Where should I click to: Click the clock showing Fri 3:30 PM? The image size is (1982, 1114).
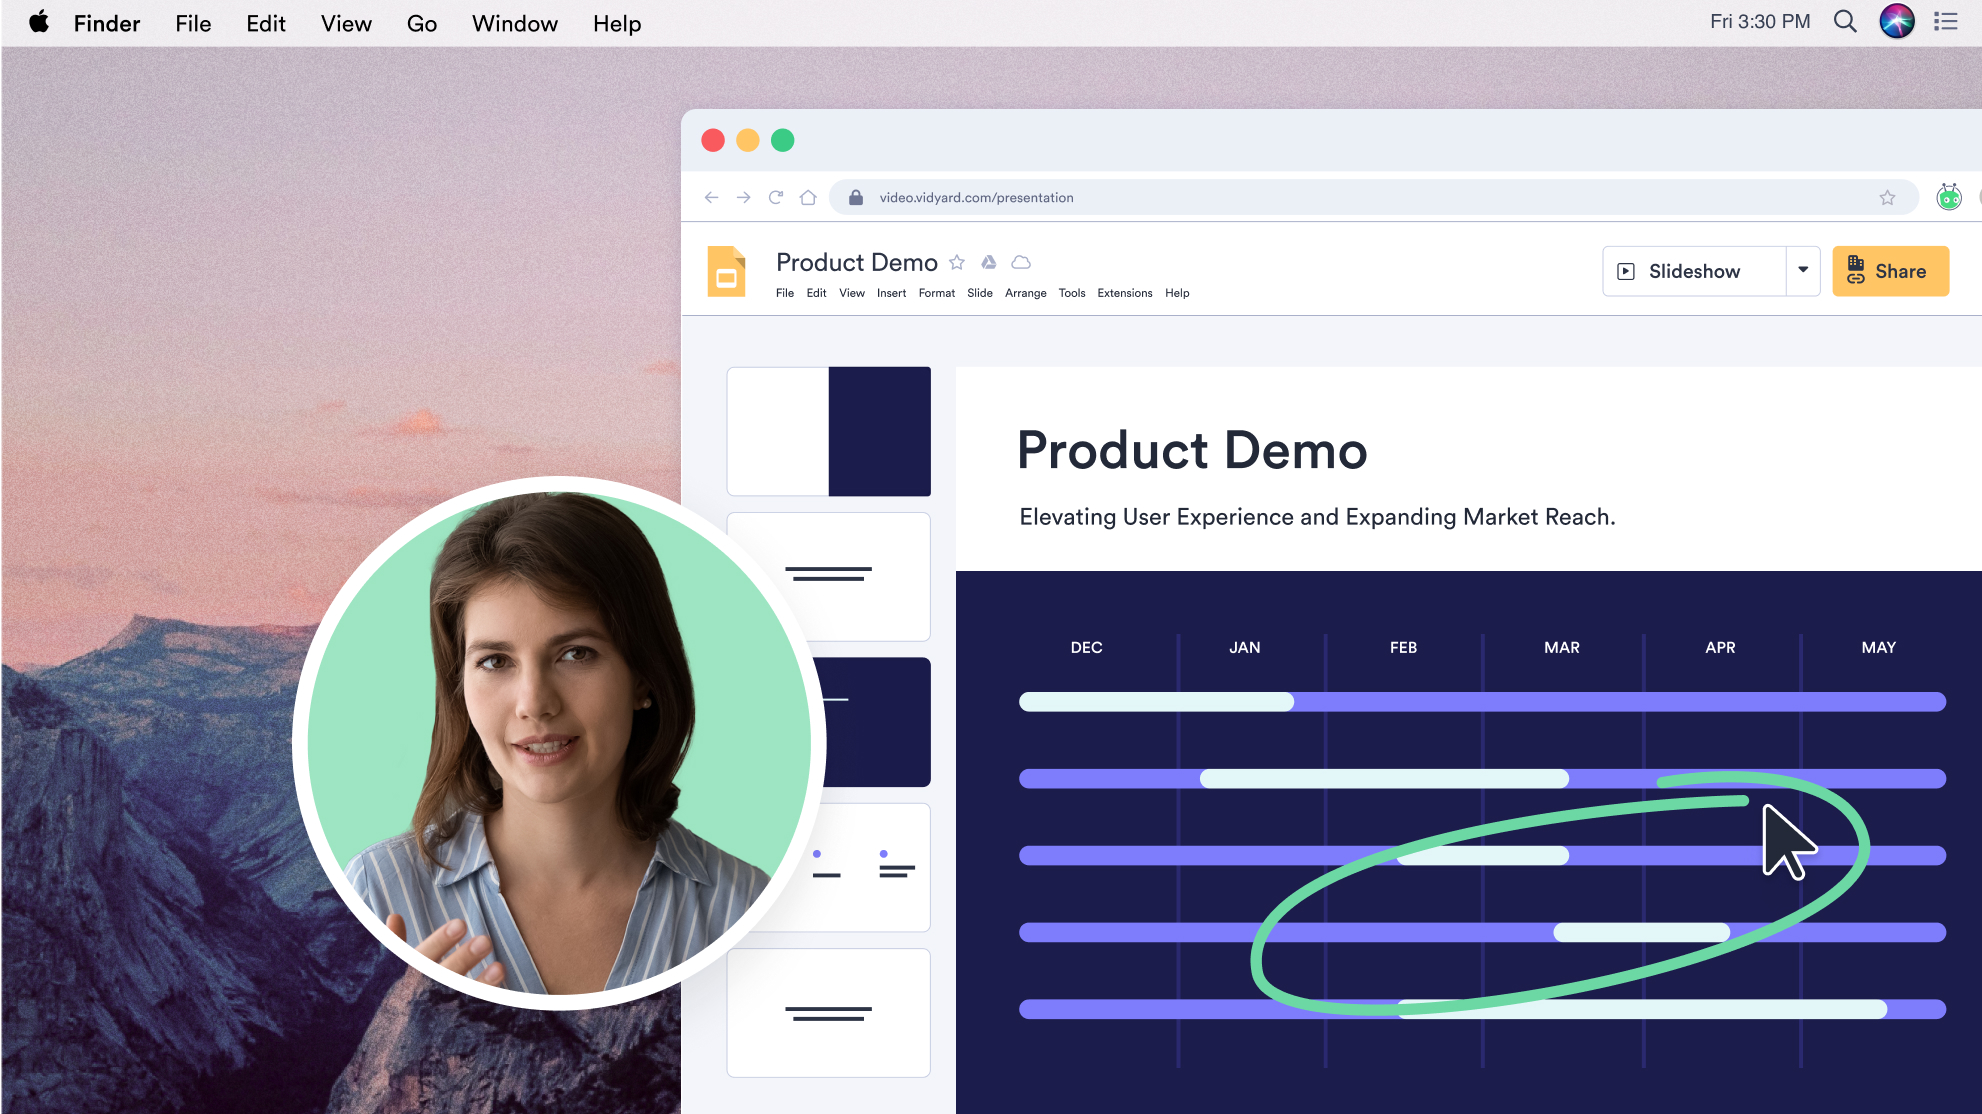pyautogui.click(x=1760, y=21)
